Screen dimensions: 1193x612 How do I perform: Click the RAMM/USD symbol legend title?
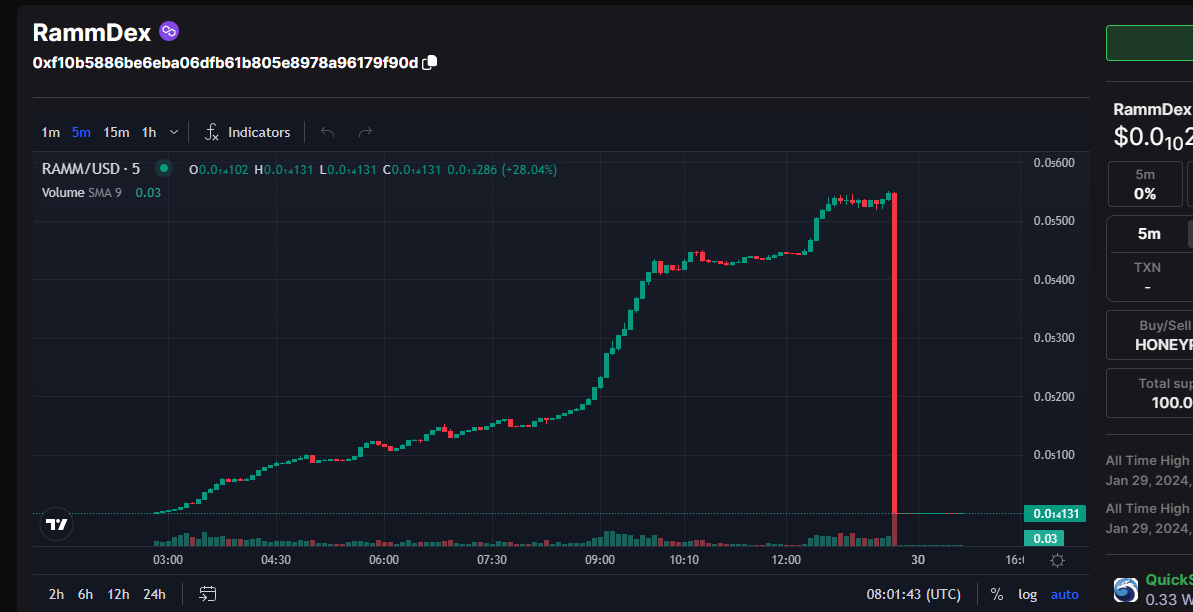[91, 169]
